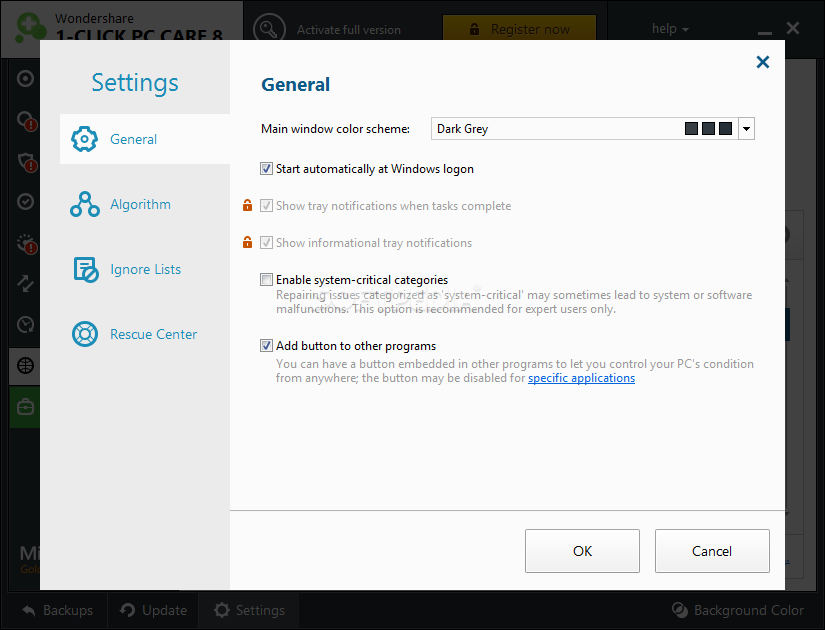Enable system-critical categories checkbox

tap(266, 279)
